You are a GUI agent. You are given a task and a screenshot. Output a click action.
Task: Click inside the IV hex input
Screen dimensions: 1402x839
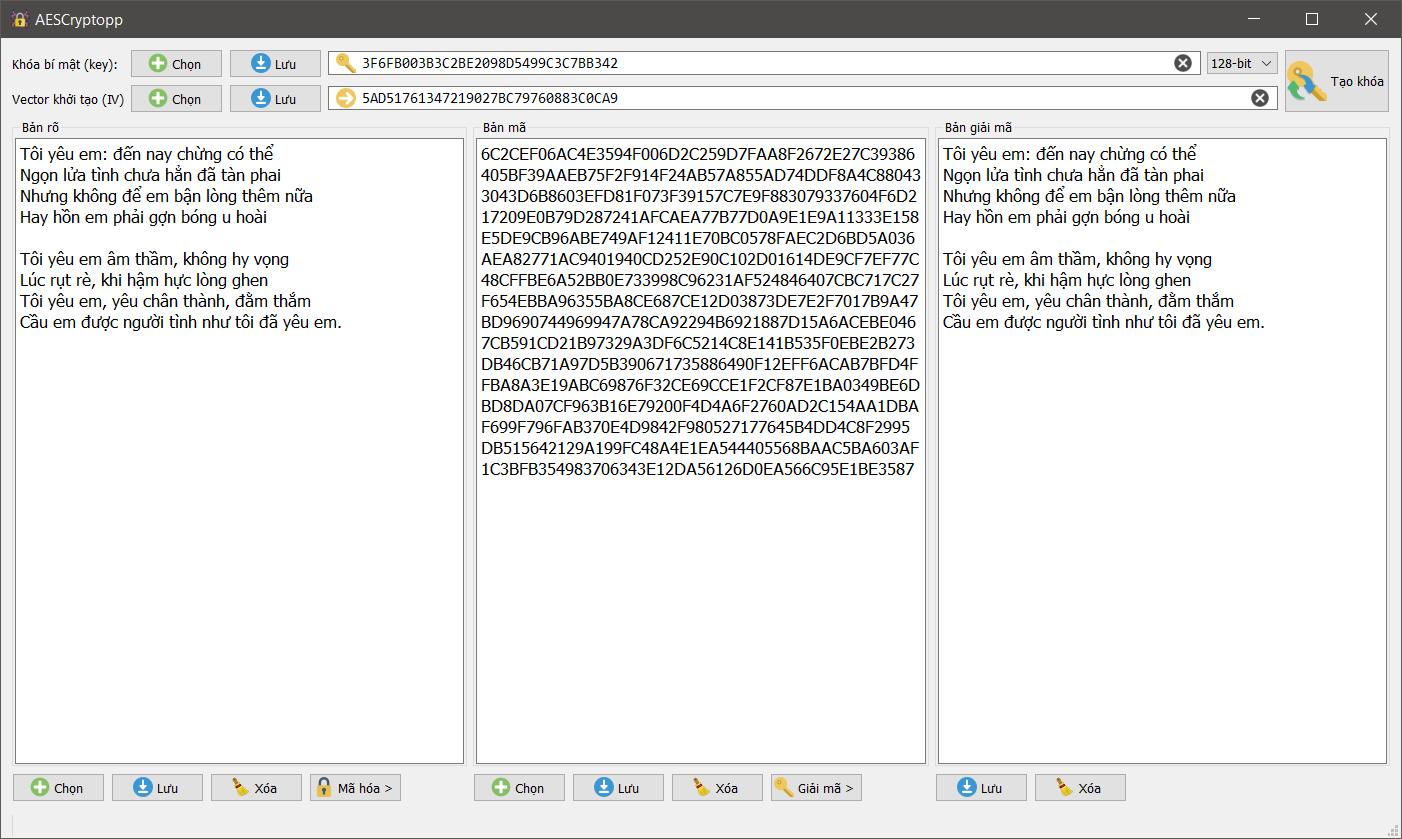tap(803, 98)
